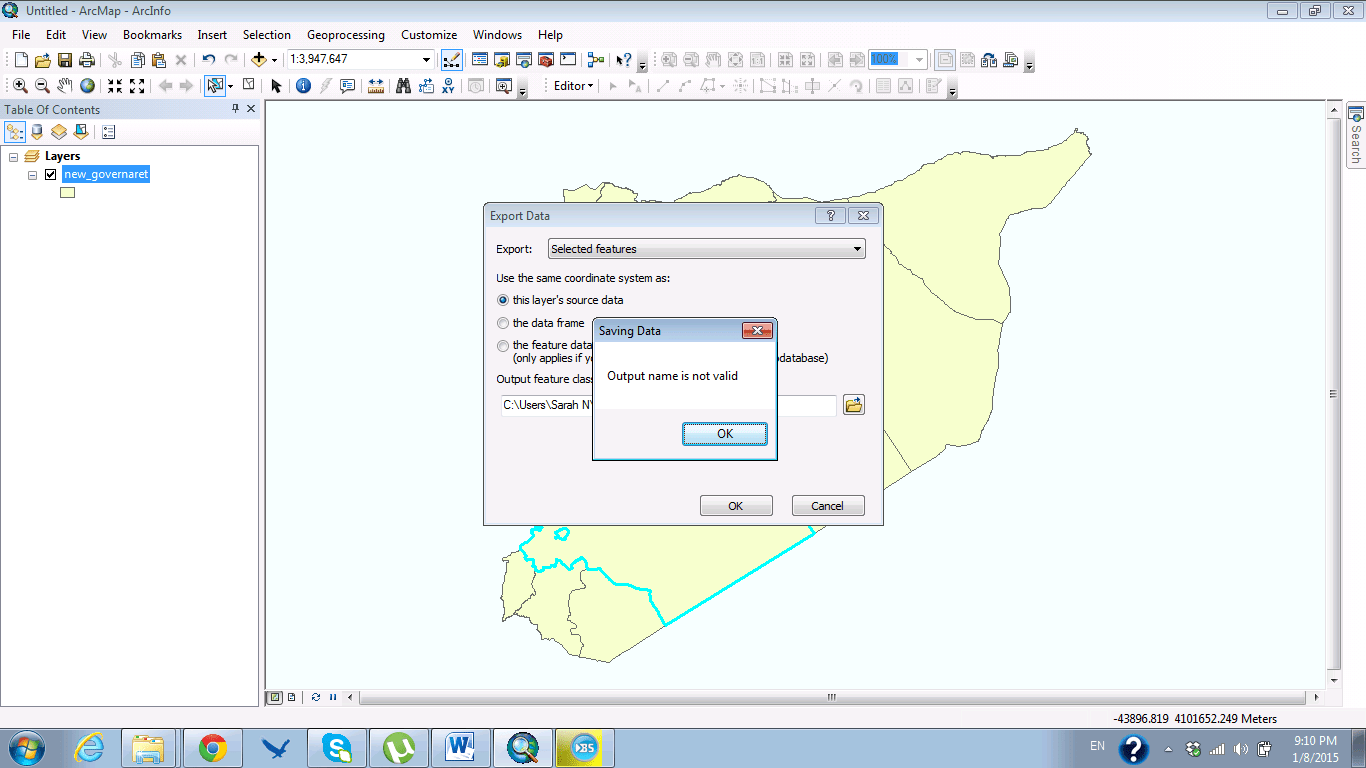Open the layout zoom 100% dropdown
1366x768 pixels.
click(919, 60)
